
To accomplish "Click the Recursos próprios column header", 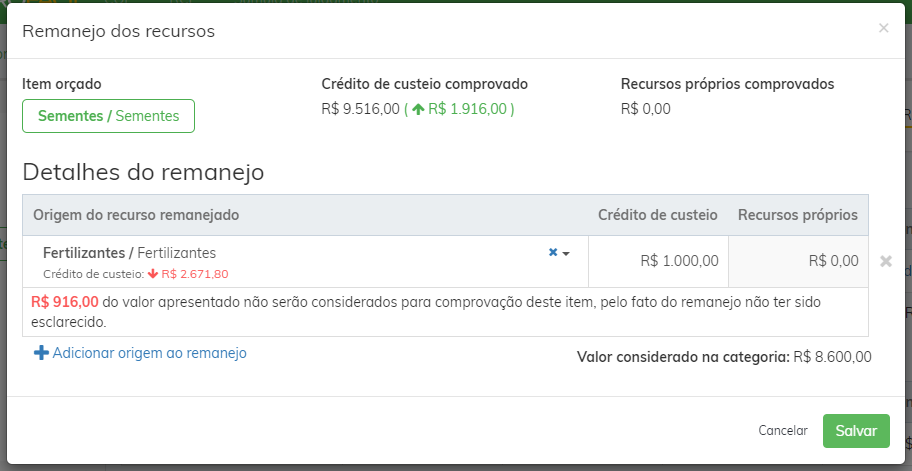I will 798,215.
